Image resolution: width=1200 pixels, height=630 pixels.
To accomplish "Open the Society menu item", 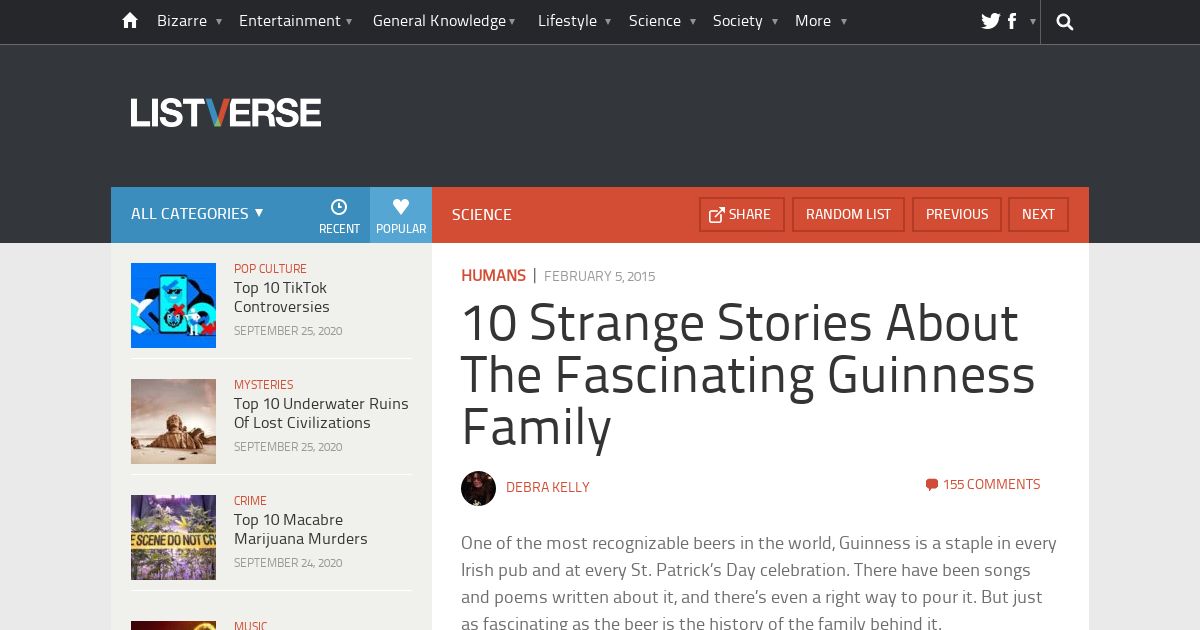I will pos(738,21).
